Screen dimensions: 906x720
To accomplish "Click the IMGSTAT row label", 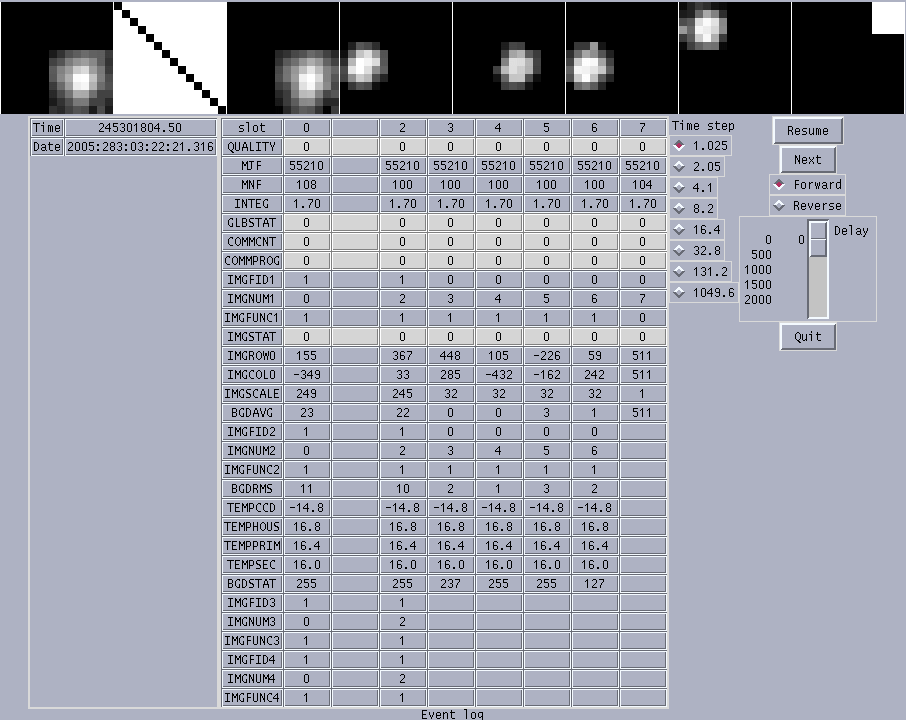I will click(x=252, y=337).
